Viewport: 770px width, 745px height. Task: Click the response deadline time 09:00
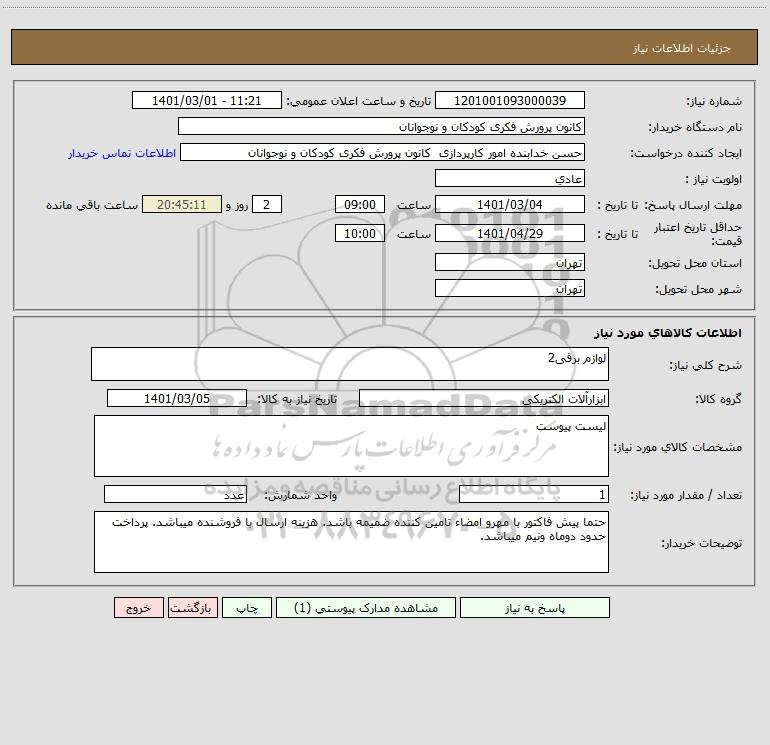359,204
